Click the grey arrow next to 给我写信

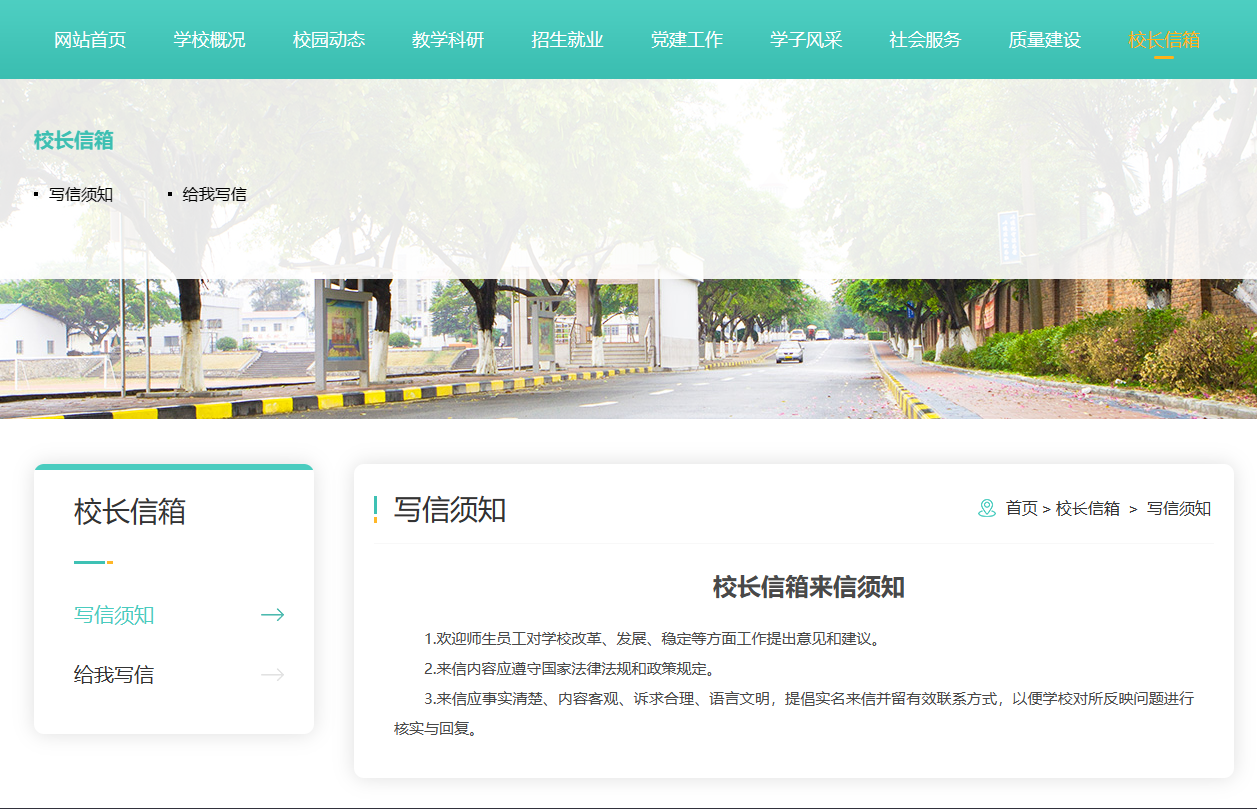pos(272,675)
